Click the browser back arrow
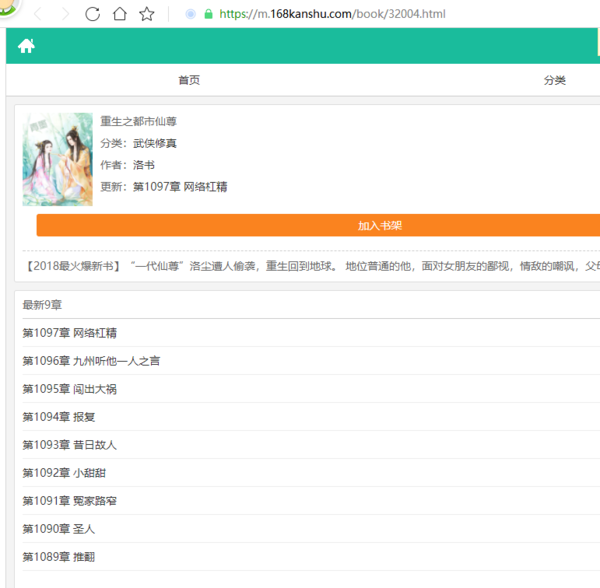This screenshot has width=600, height=588. (x=38, y=14)
